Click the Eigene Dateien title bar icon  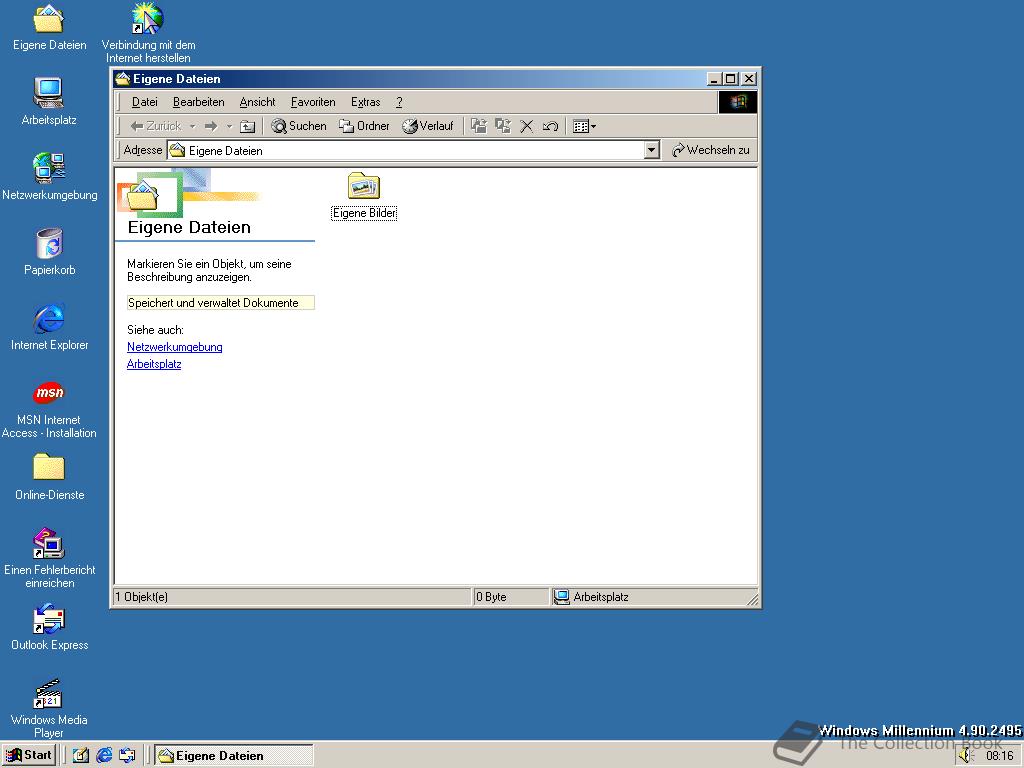(x=123, y=79)
